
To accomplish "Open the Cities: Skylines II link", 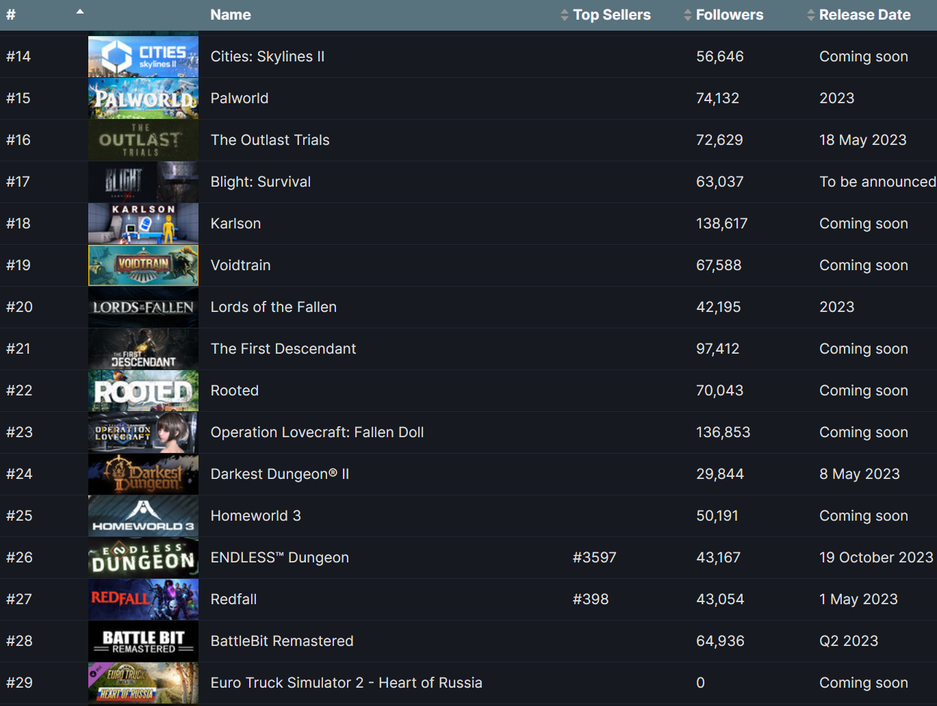I will pyautogui.click(x=267, y=57).
